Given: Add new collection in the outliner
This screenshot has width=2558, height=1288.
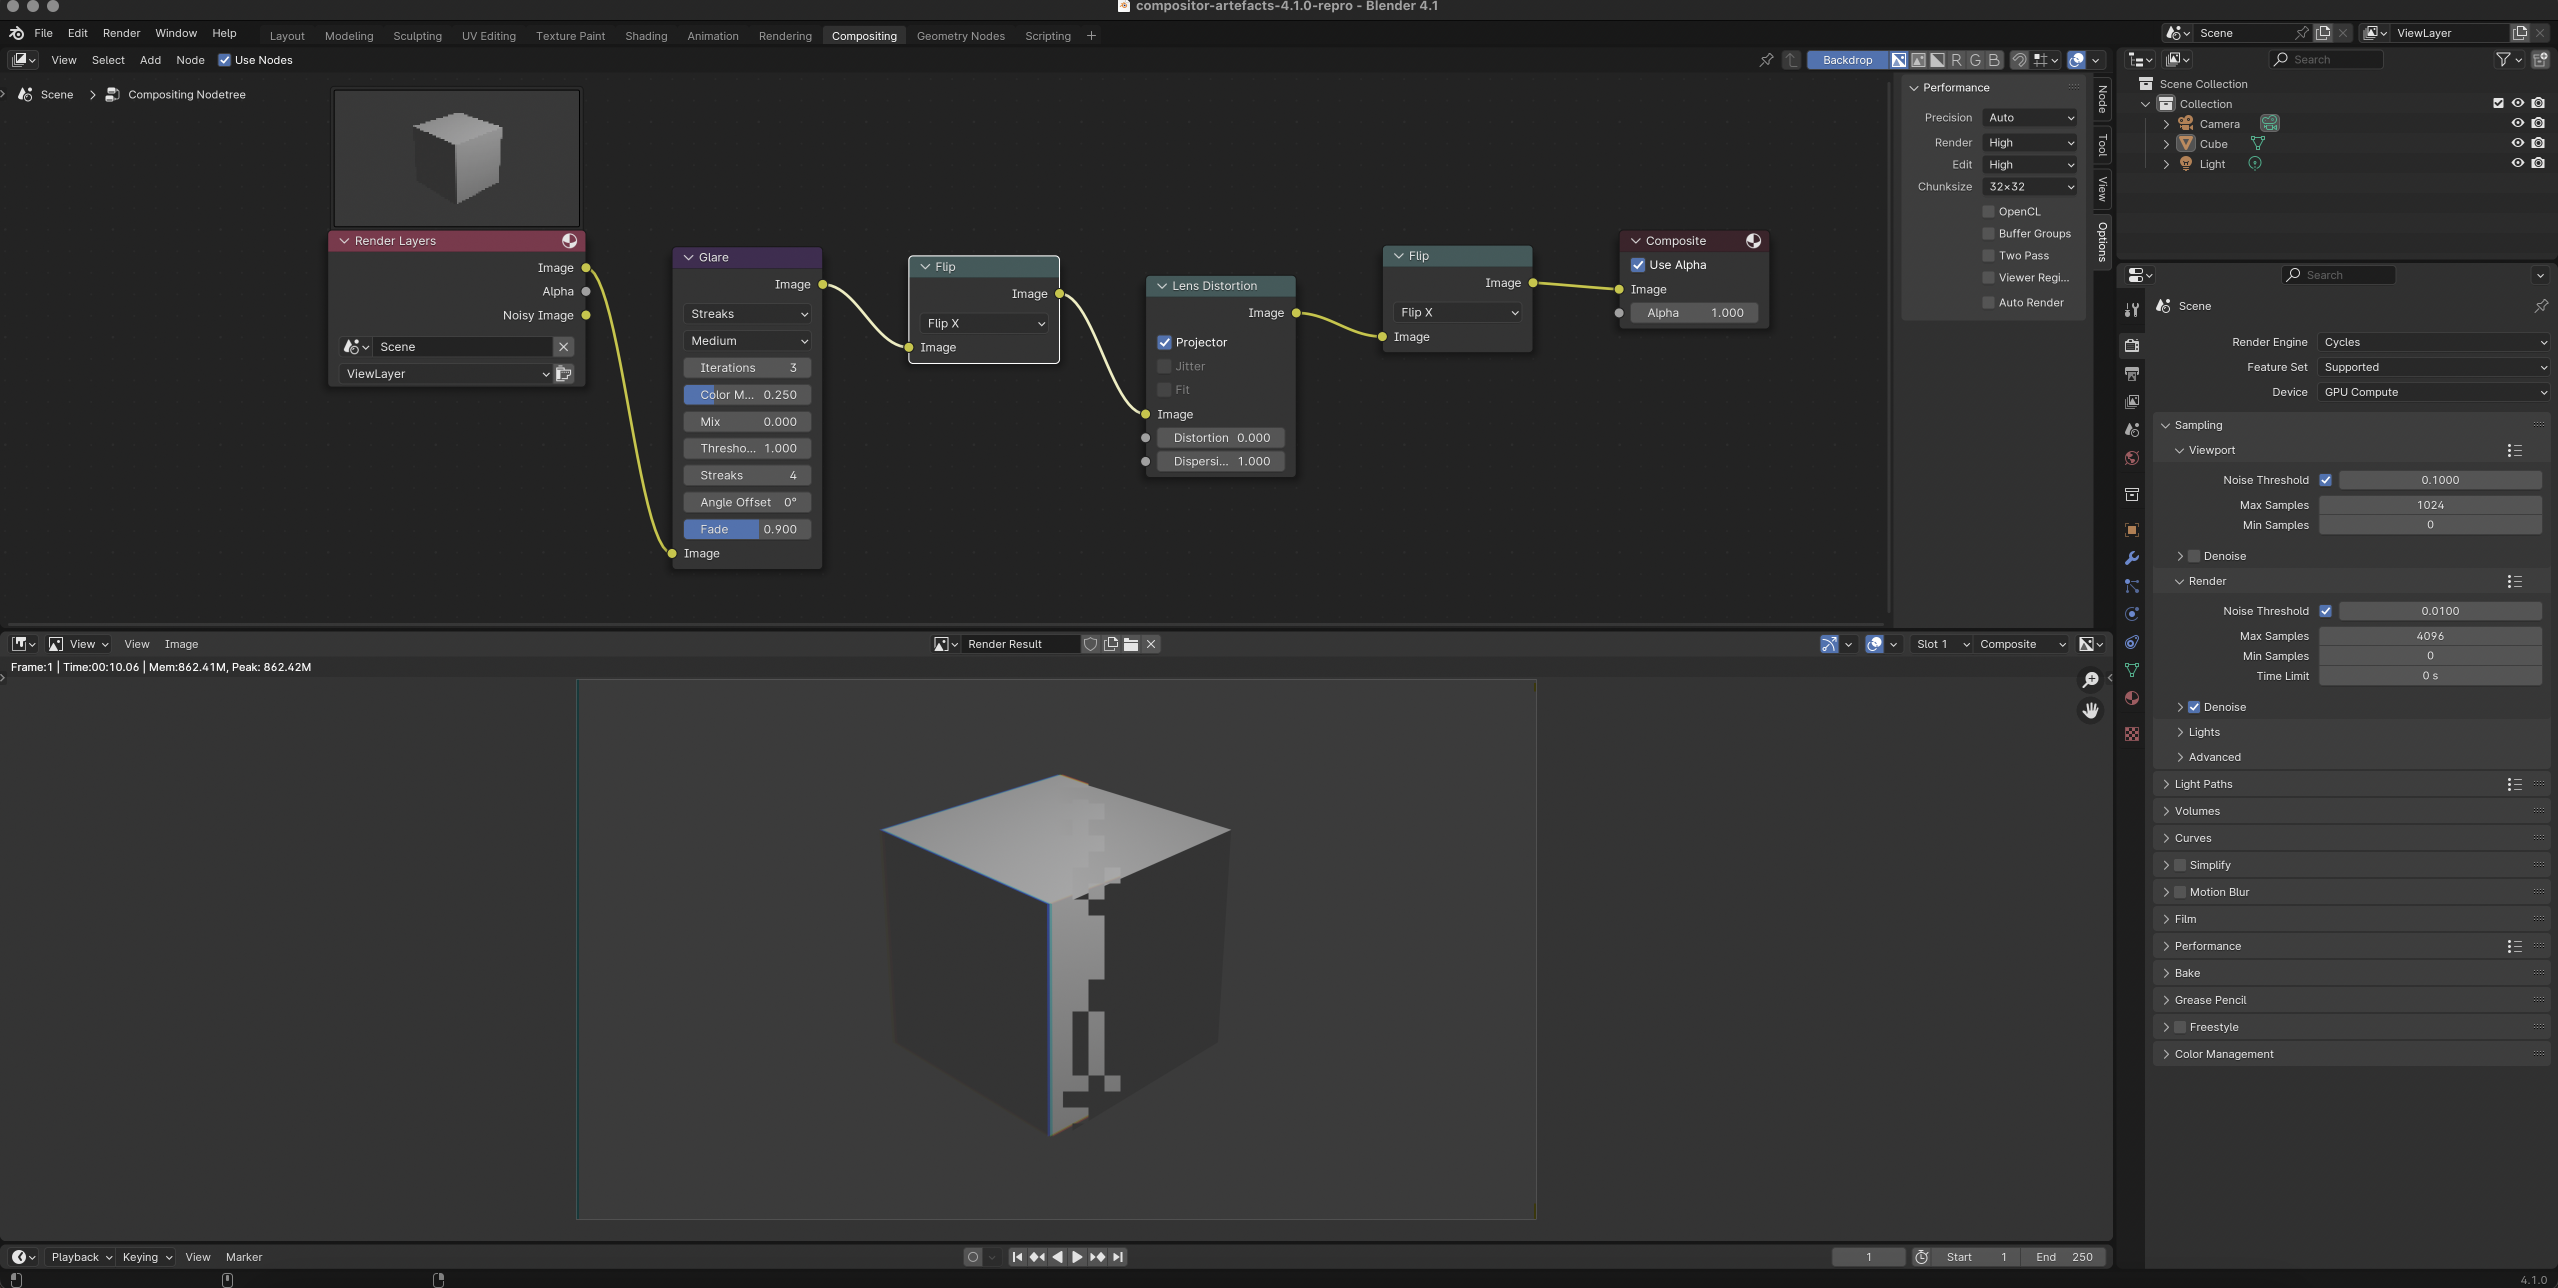Looking at the screenshot, I should pyautogui.click(x=2539, y=60).
